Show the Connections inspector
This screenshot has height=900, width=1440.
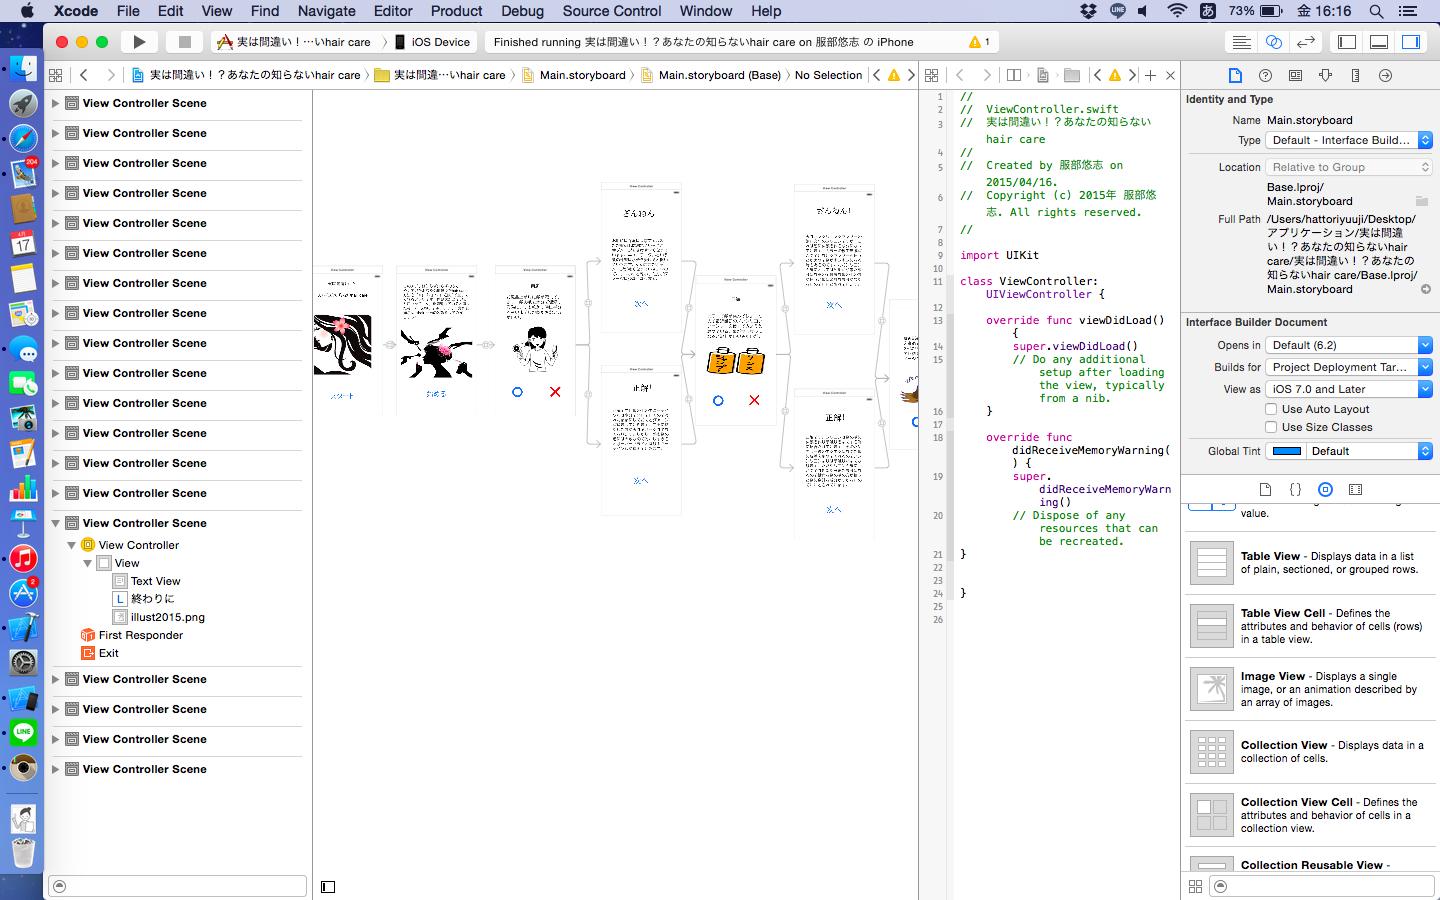(x=1385, y=75)
